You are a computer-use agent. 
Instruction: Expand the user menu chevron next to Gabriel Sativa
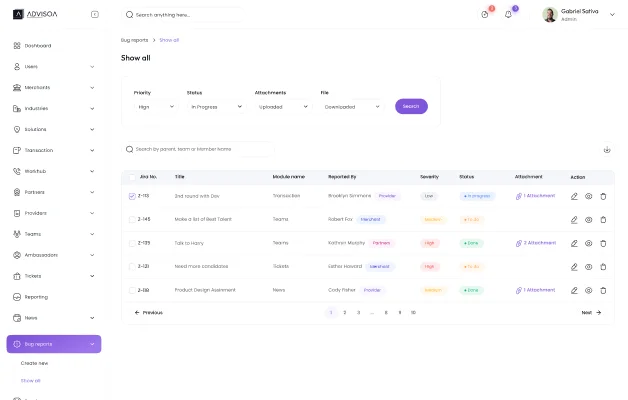(612, 15)
